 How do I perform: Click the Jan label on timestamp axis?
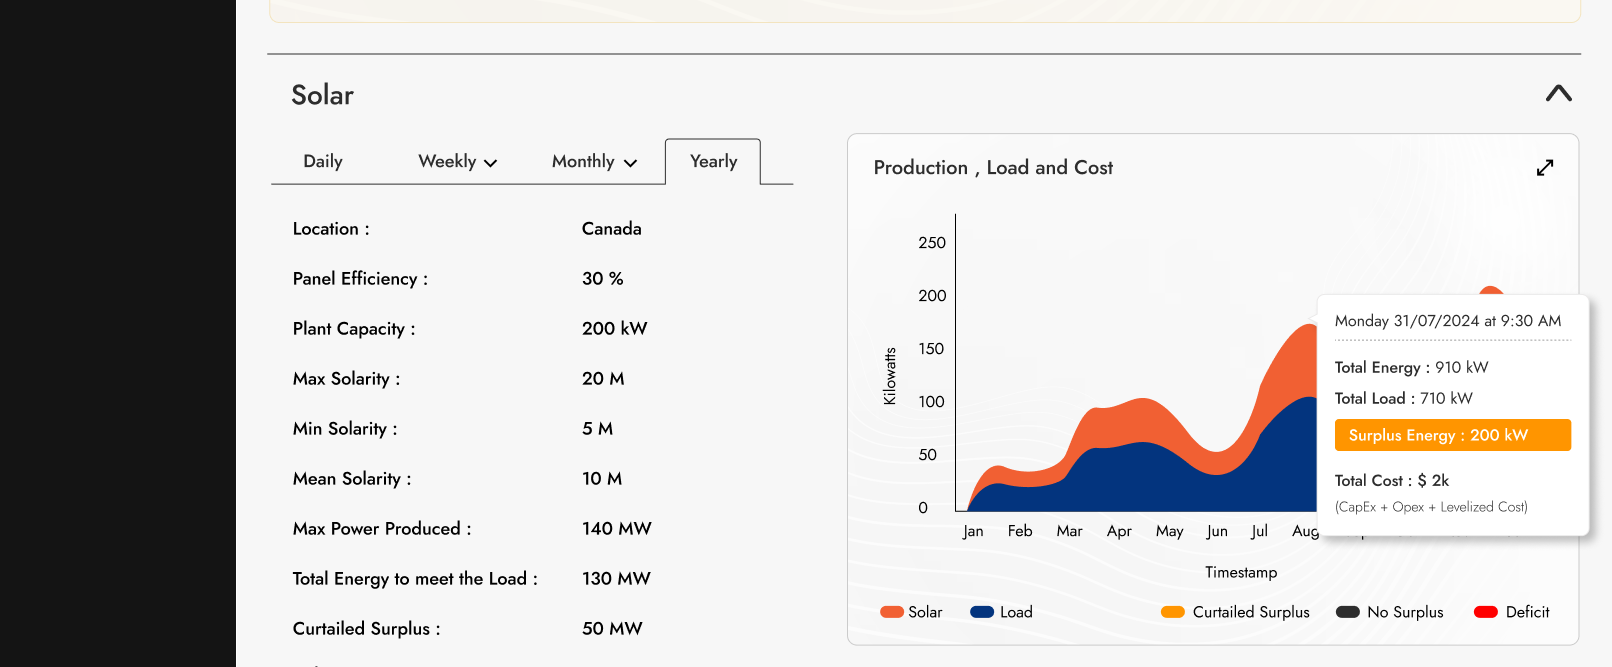973,531
